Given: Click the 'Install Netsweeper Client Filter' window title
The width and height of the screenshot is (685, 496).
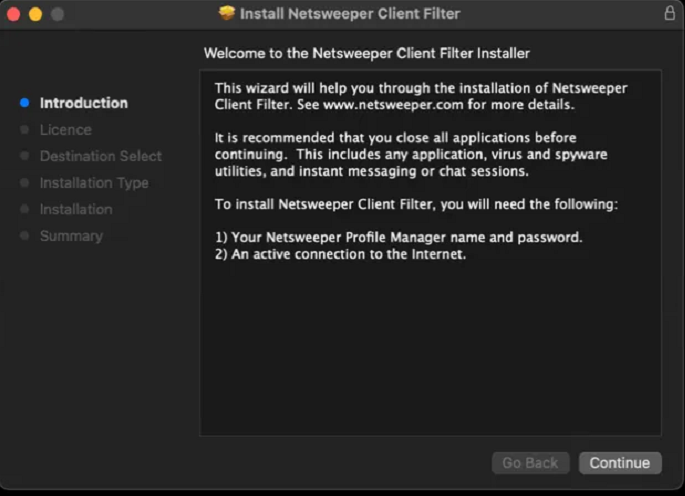Looking at the screenshot, I should click(x=350, y=14).
